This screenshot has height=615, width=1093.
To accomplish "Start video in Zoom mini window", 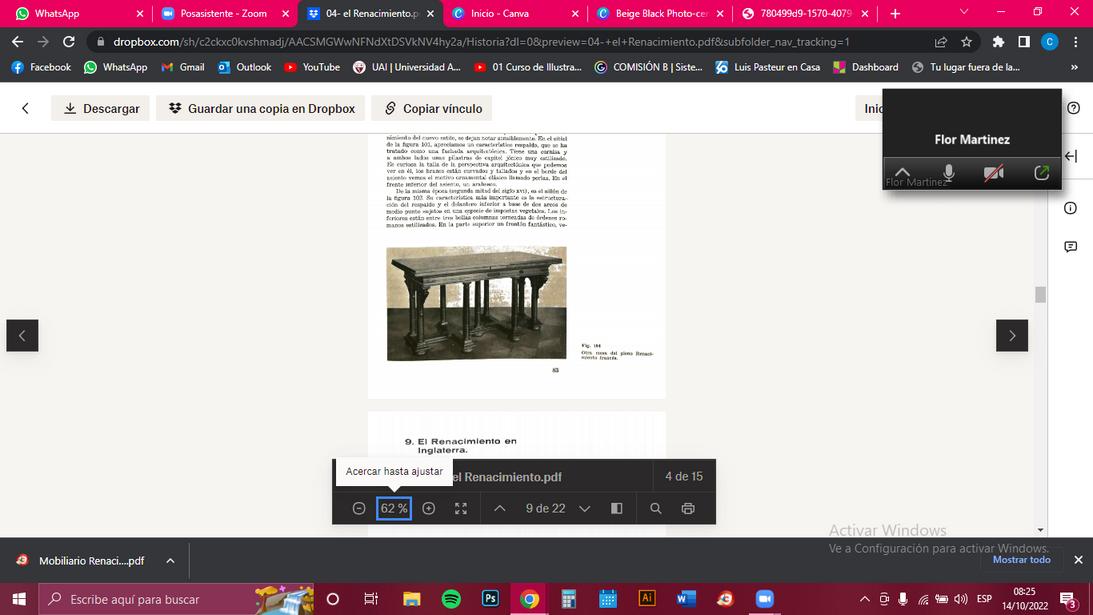I will coord(994,172).
